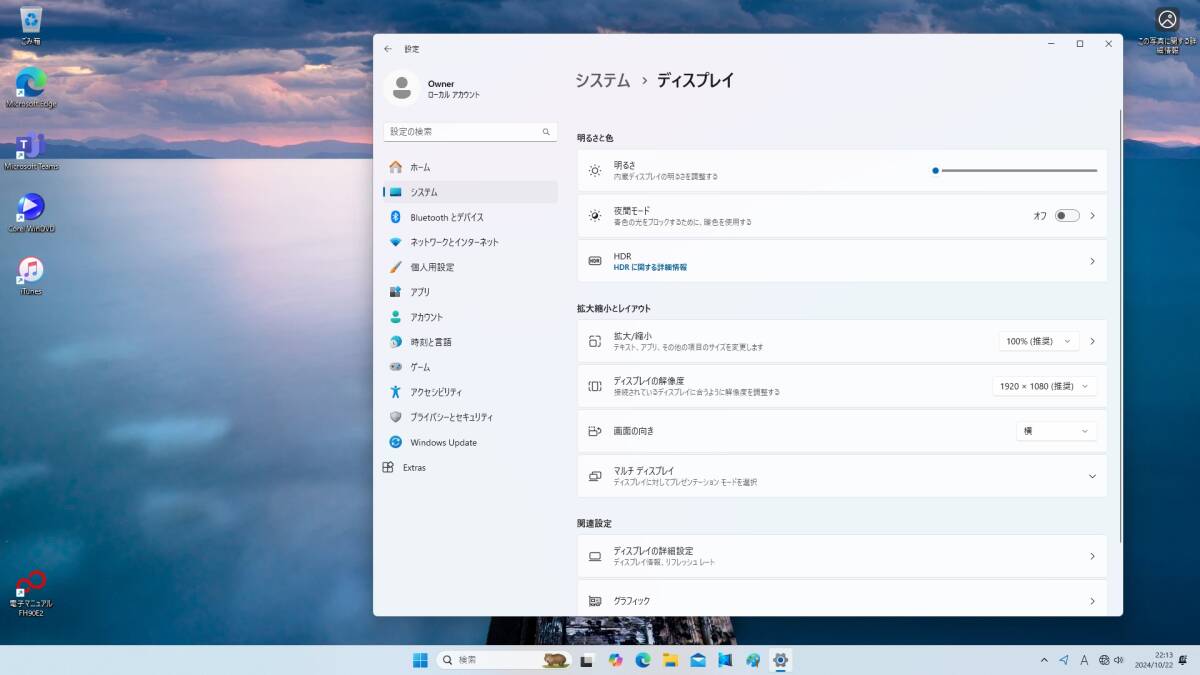
Task: Open Task View from the taskbar
Action: click(x=587, y=660)
